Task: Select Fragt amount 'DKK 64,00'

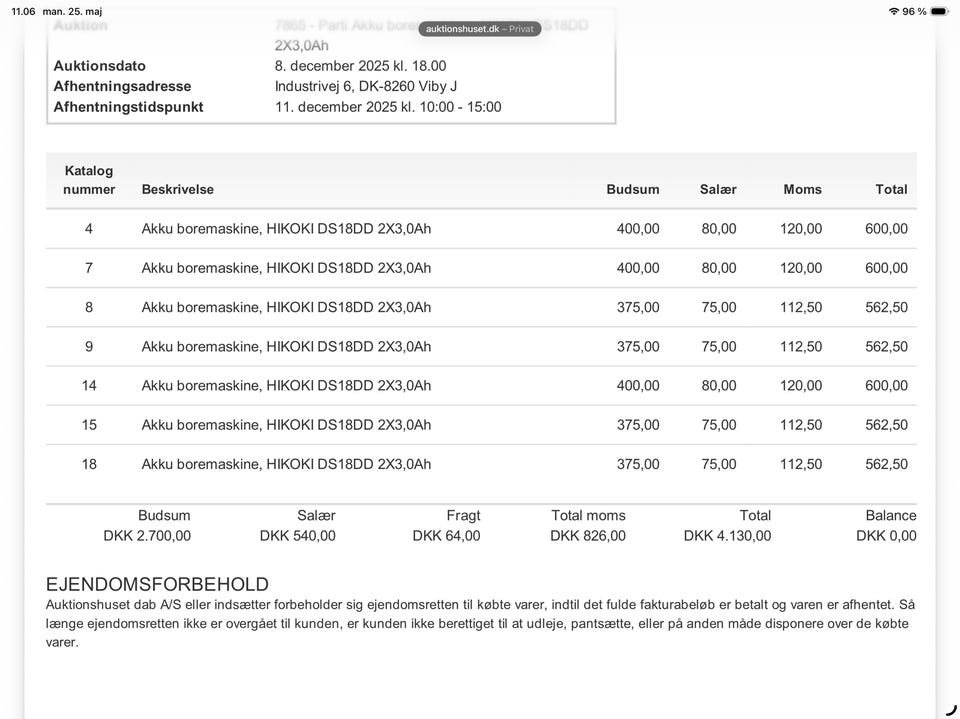Action: (x=446, y=536)
